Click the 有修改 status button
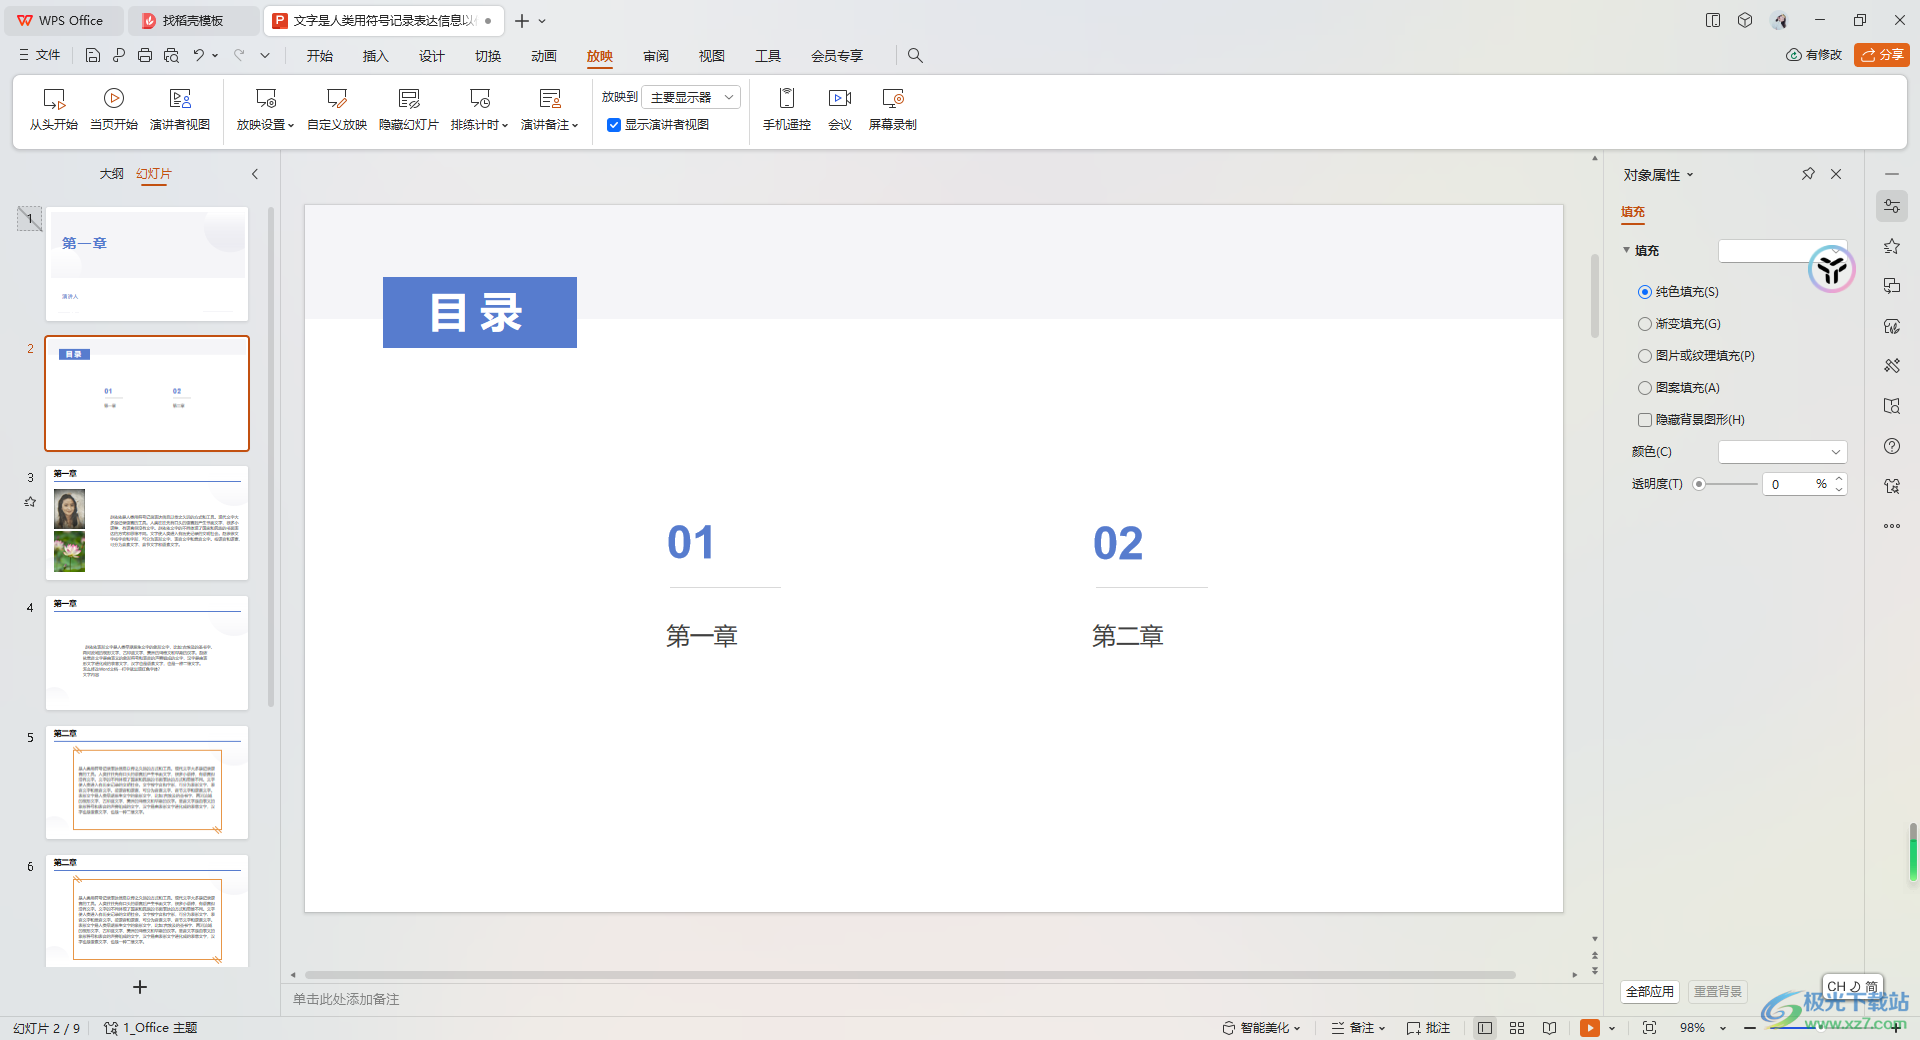The height and width of the screenshot is (1040, 1920). pyautogui.click(x=1815, y=55)
